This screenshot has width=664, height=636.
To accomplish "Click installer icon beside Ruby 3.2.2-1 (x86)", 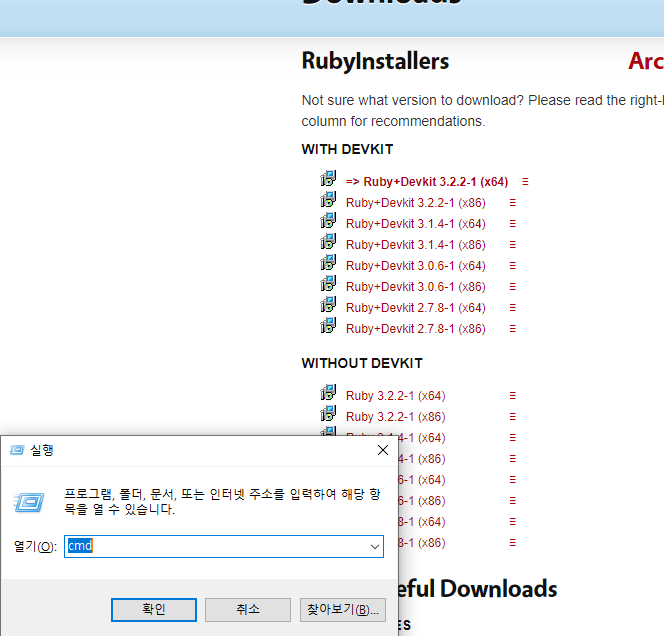I will [328, 413].
